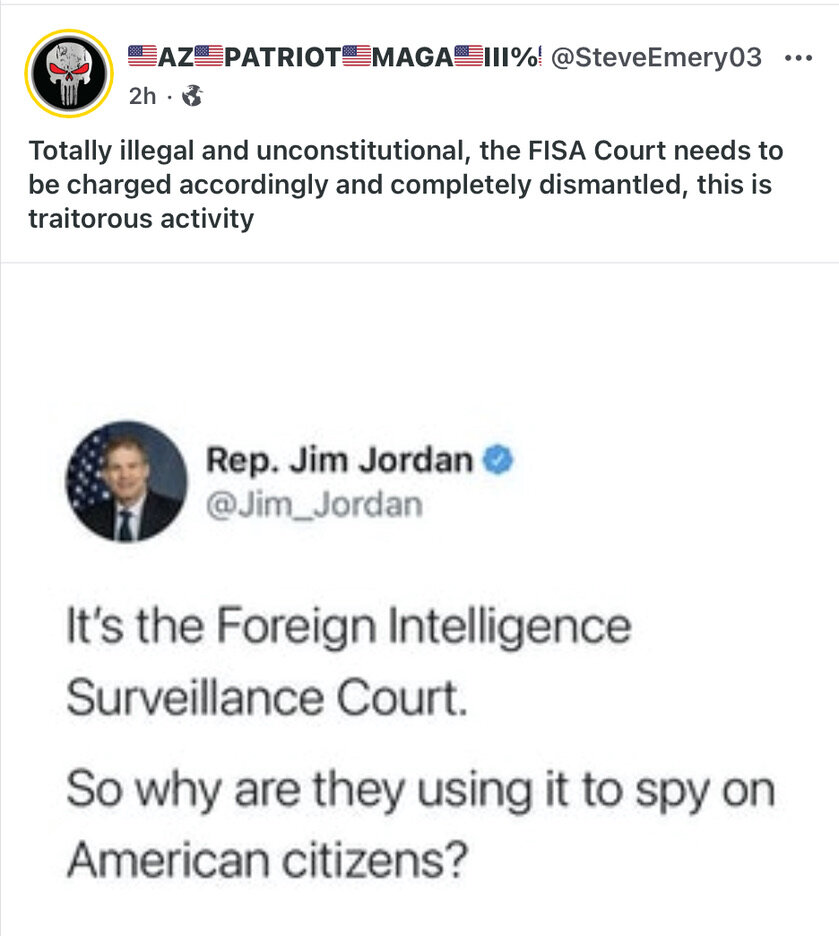Click the @Jim_Jordan handle
Screen dimensions: 839x936
point(314,505)
